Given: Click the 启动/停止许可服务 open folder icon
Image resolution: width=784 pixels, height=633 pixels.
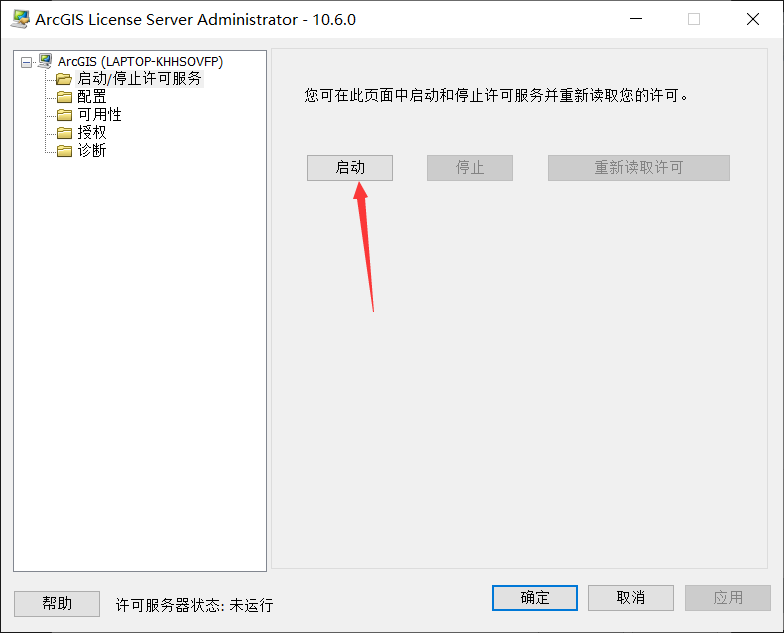Looking at the screenshot, I should pyautogui.click(x=64, y=79).
